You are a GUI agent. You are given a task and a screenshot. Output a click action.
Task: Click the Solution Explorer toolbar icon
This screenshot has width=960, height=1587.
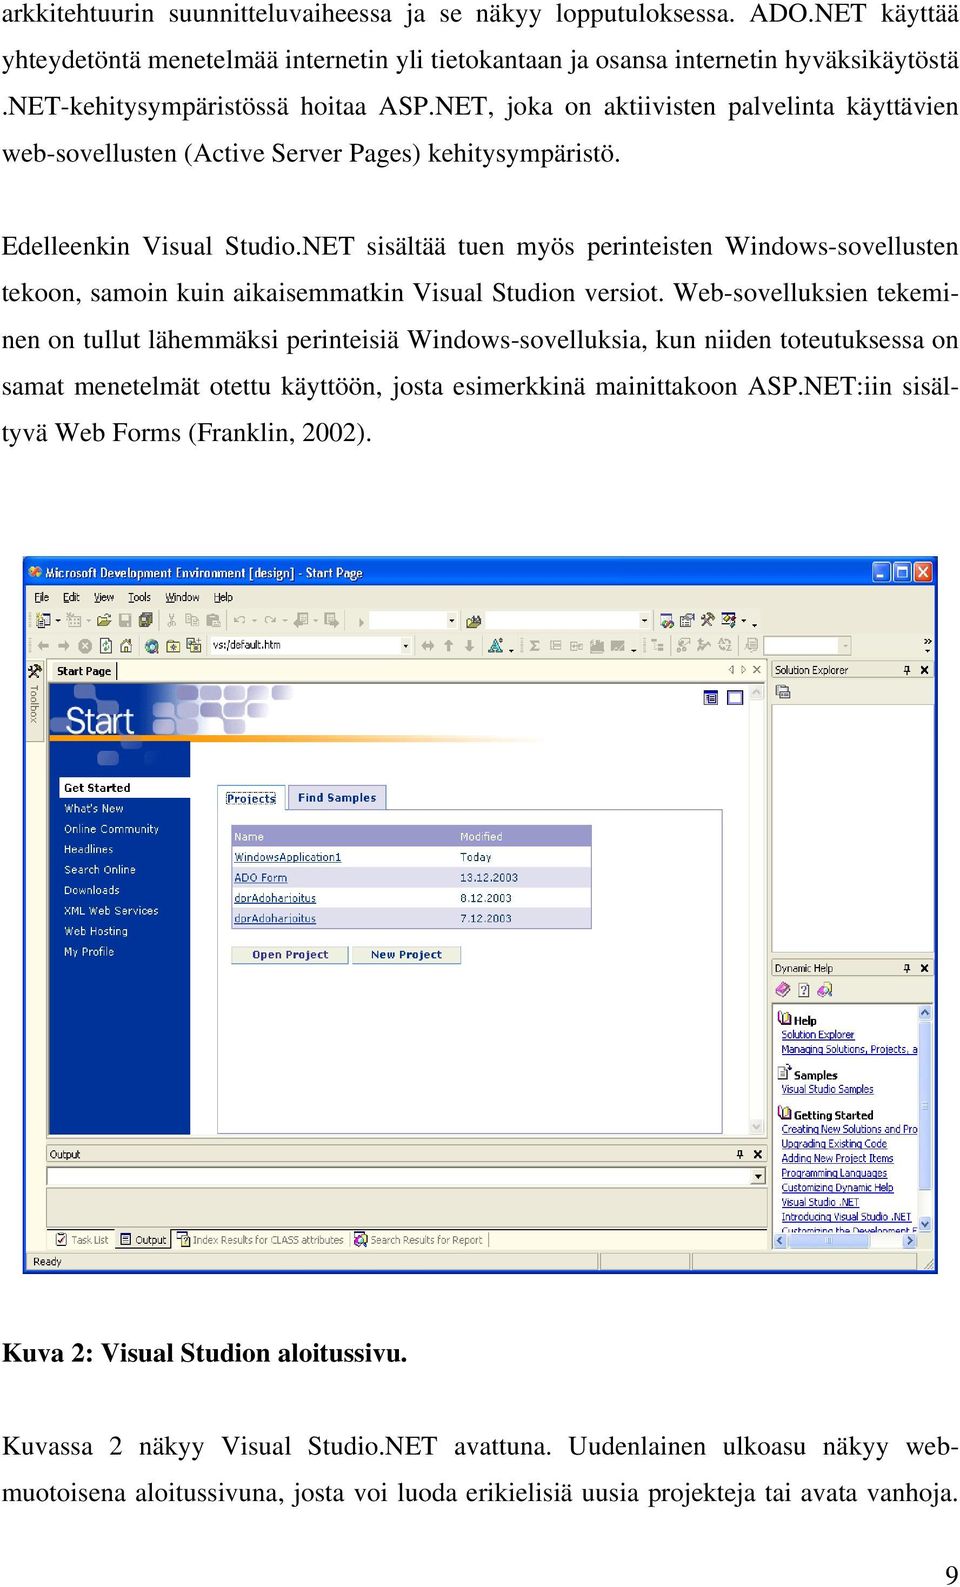coord(666,621)
